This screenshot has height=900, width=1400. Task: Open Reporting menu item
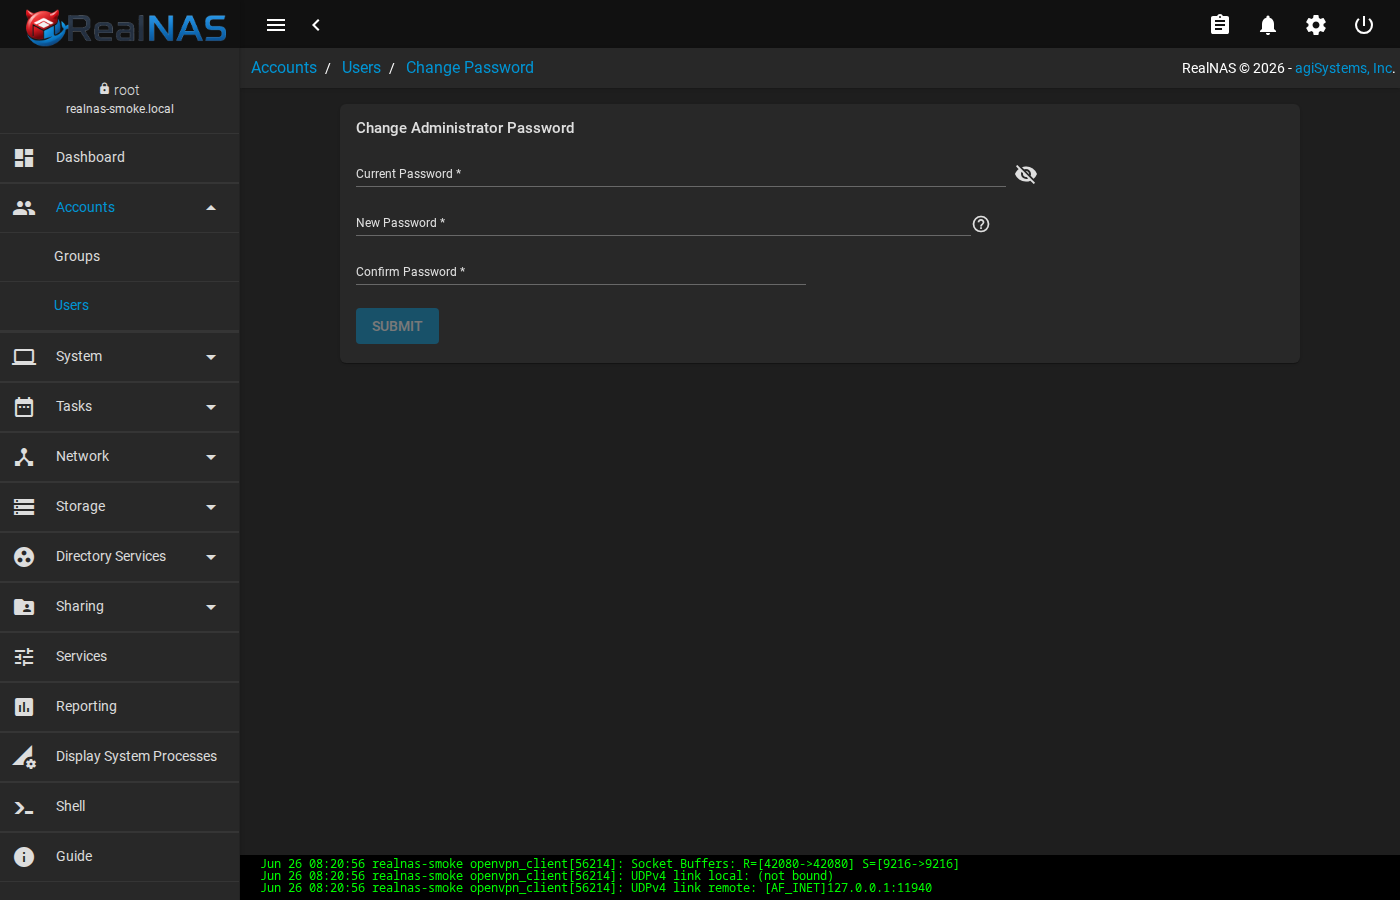(120, 707)
